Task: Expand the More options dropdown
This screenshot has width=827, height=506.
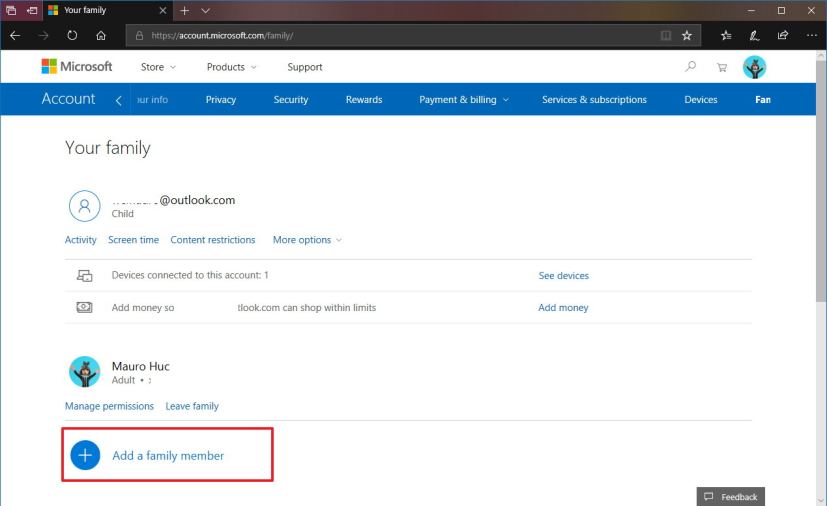Action: click(x=307, y=240)
